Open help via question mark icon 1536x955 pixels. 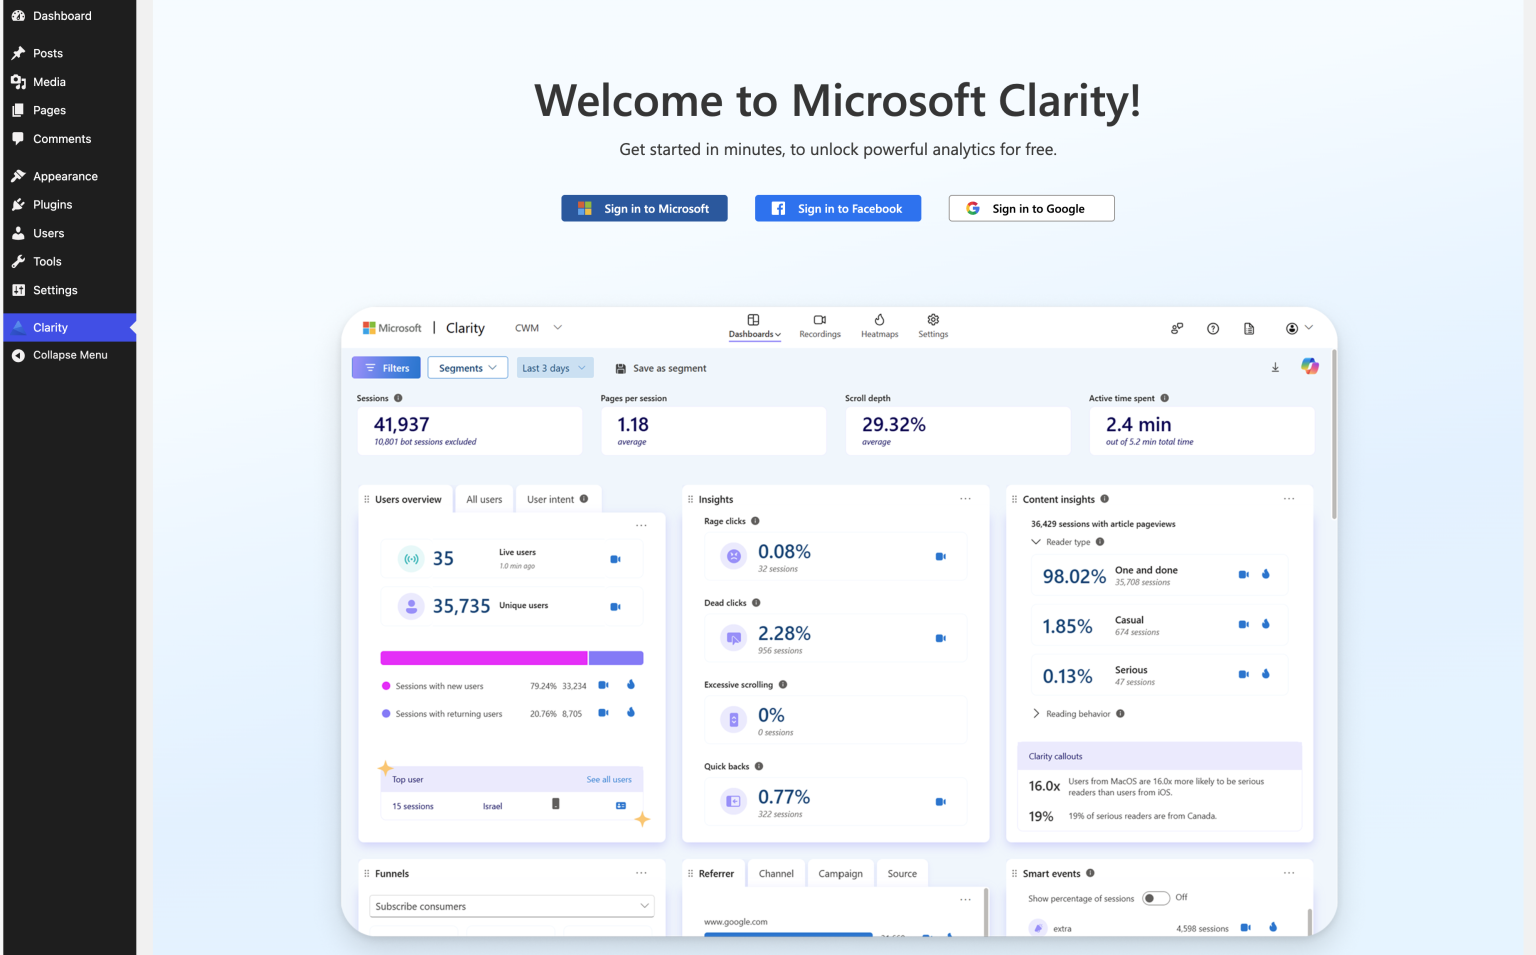pos(1213,328)
